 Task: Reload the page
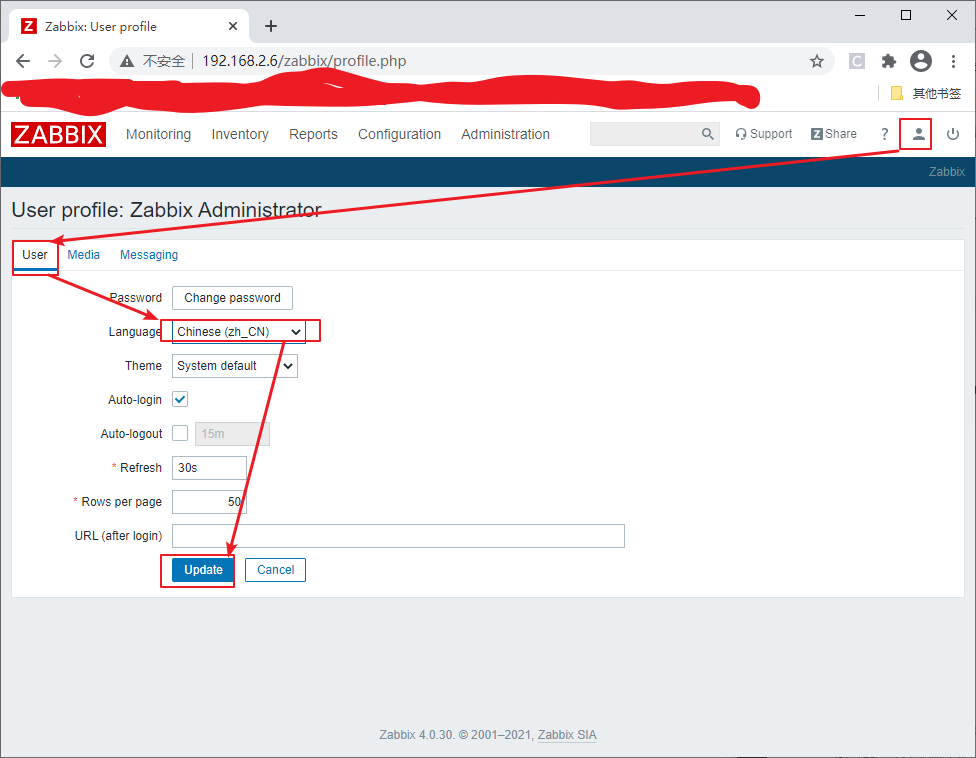[x=87, y=61]
